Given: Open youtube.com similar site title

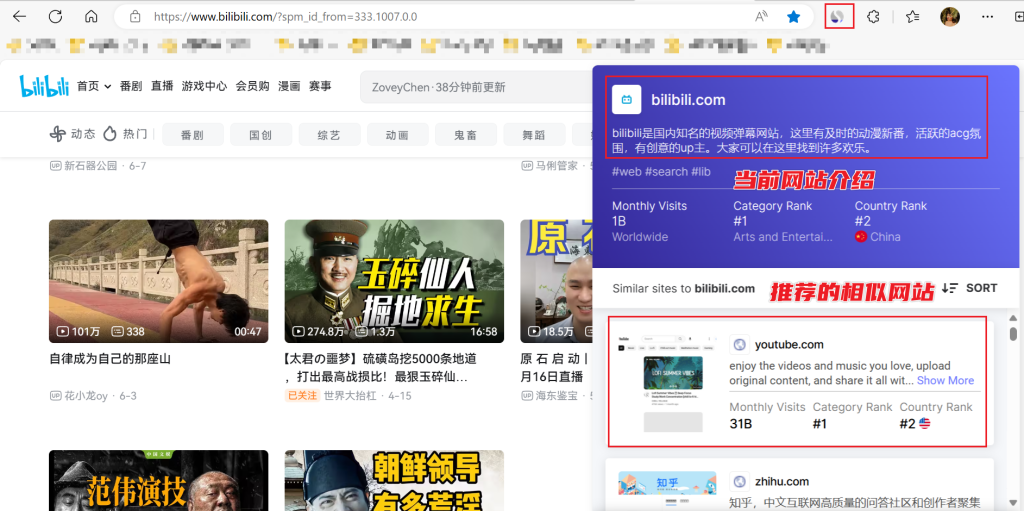Looking at the screenshot, I should pyautogui.click(x=789, y=344).
